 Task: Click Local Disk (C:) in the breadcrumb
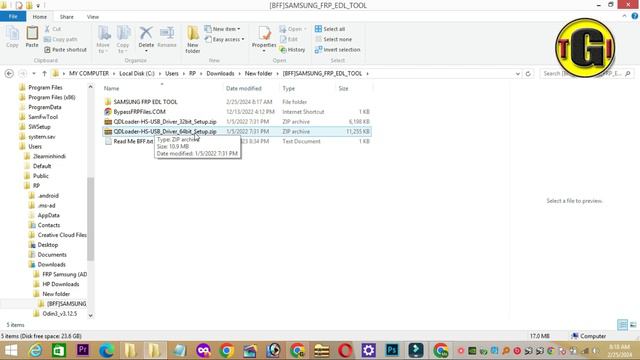137,73
